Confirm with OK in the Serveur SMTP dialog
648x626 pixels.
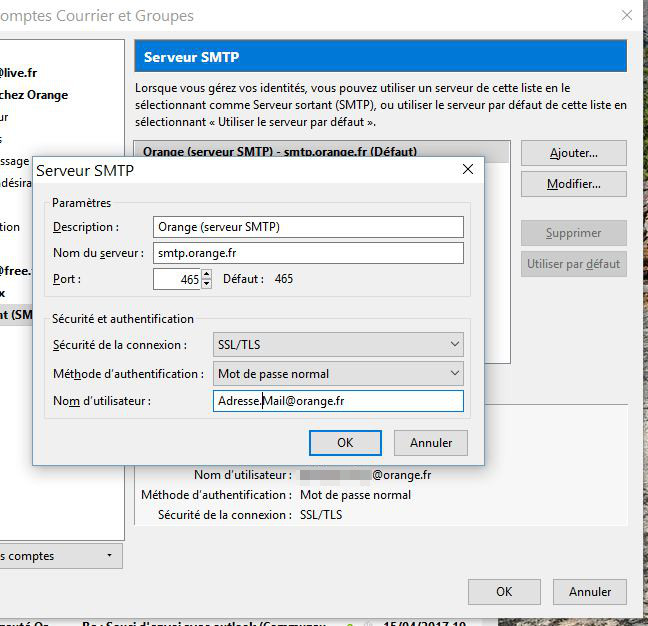[345, 443]
